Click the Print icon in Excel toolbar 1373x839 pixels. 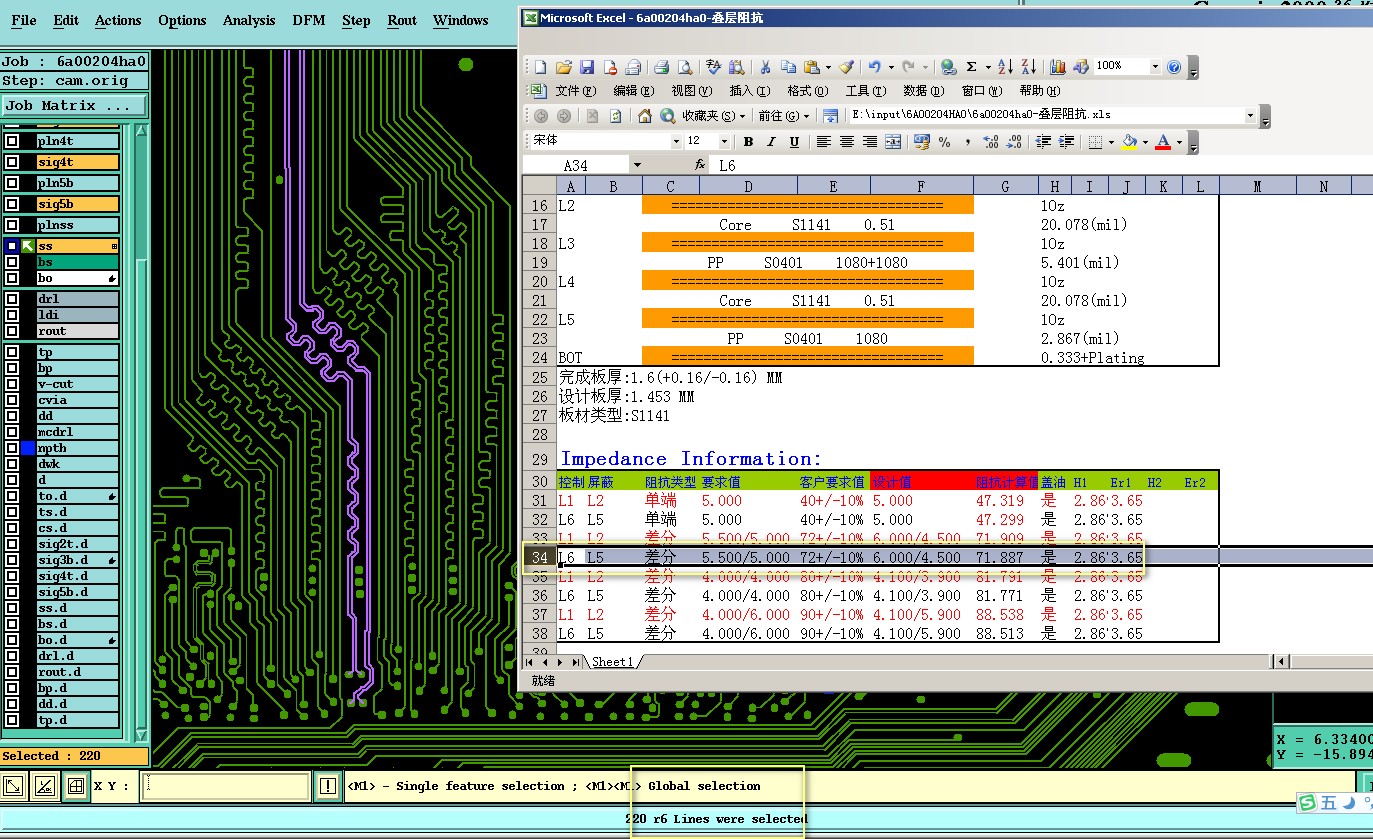[x=661, y=67]
